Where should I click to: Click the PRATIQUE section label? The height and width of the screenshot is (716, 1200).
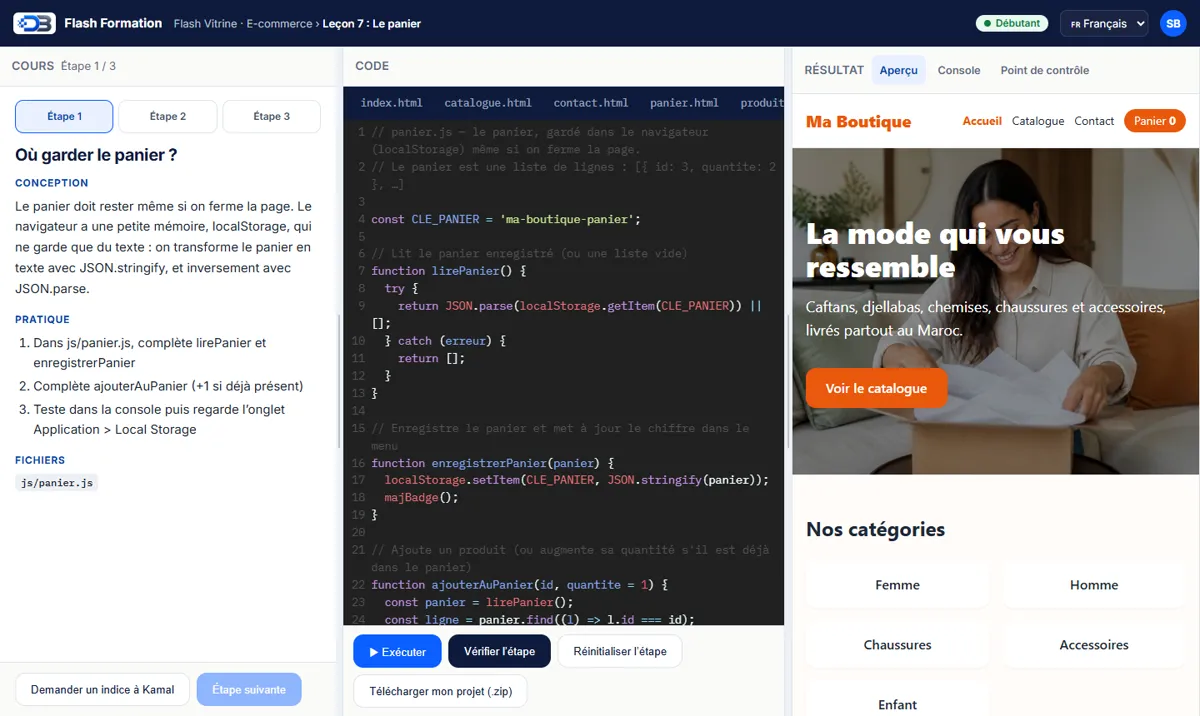point(42,320)
